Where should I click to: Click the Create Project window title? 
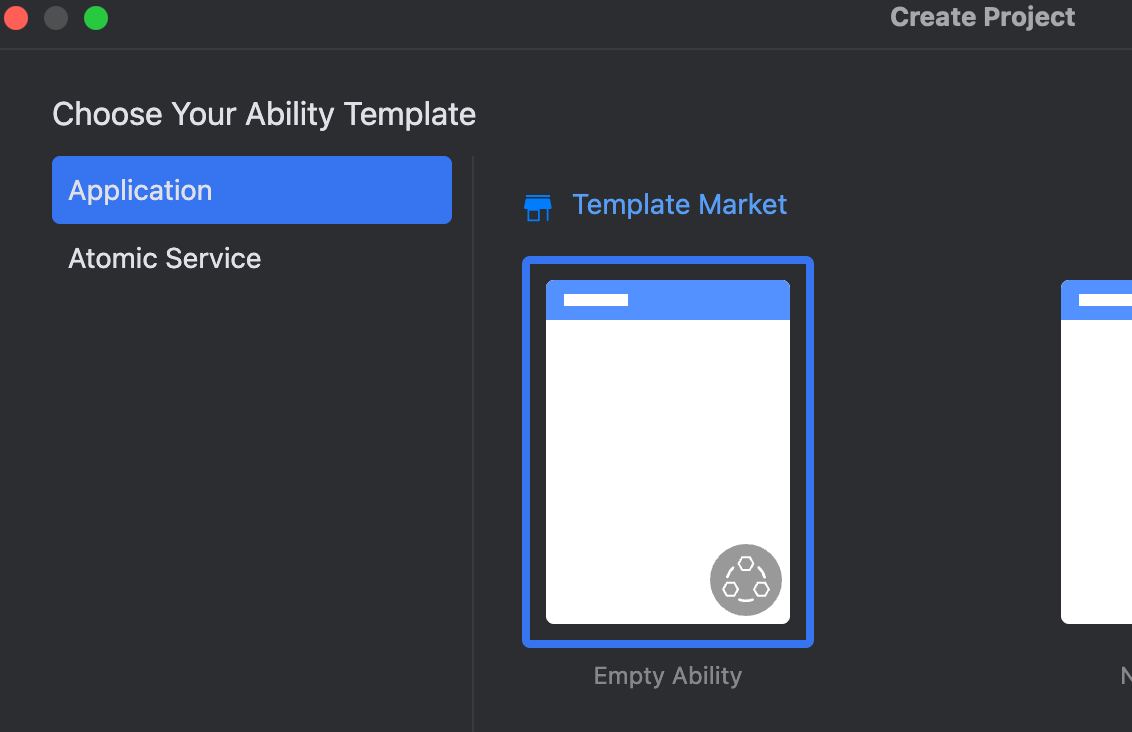(982, 17)
